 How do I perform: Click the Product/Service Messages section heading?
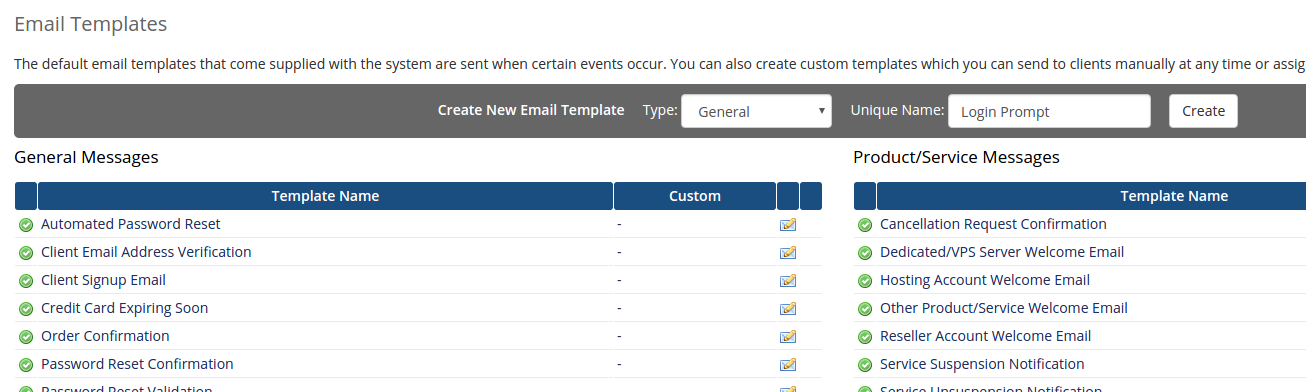click(956, 157)
